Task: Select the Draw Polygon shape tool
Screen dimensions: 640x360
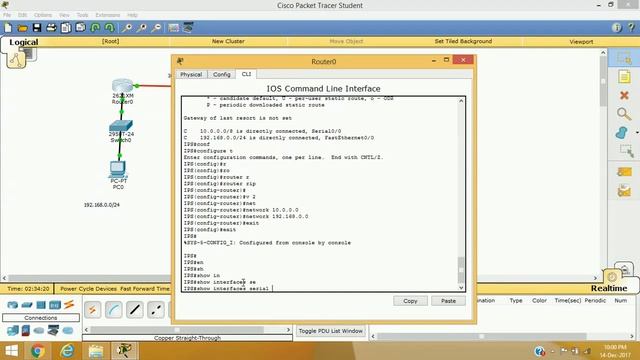Action: (621, 133)
